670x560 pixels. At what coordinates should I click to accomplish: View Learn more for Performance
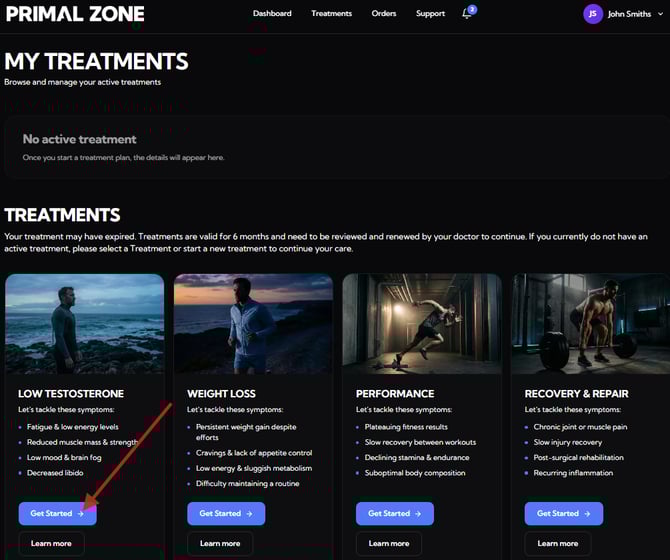(389, 544)
